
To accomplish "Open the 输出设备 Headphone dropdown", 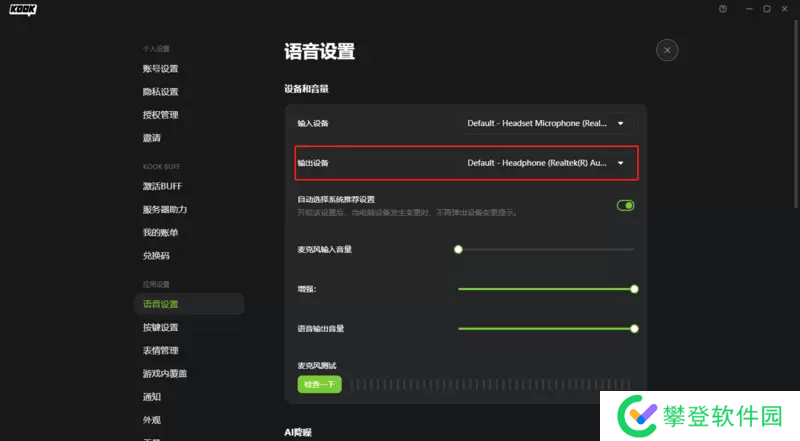I will point(549,162).
